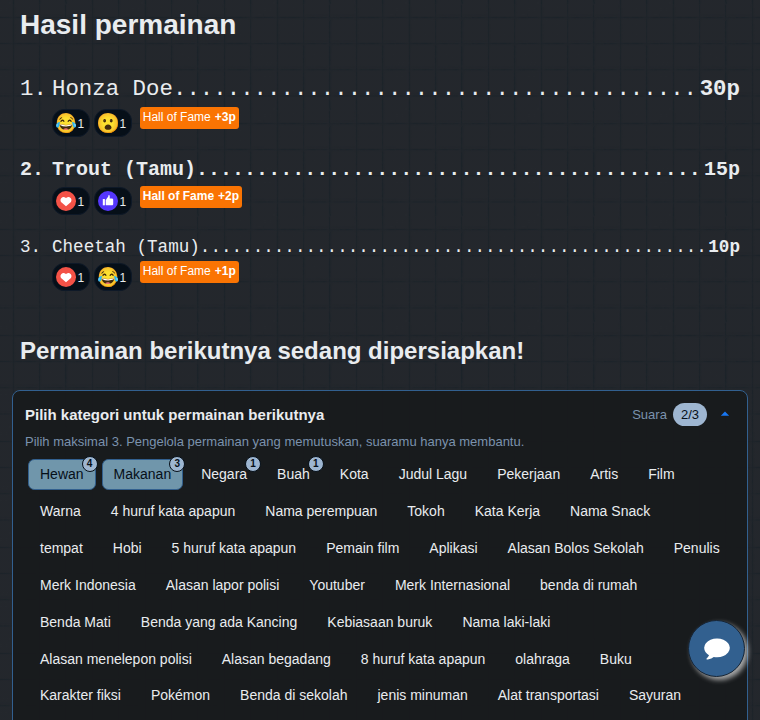Select the olahraga category
The image size is (760, 720).
(x=542, y=659)
